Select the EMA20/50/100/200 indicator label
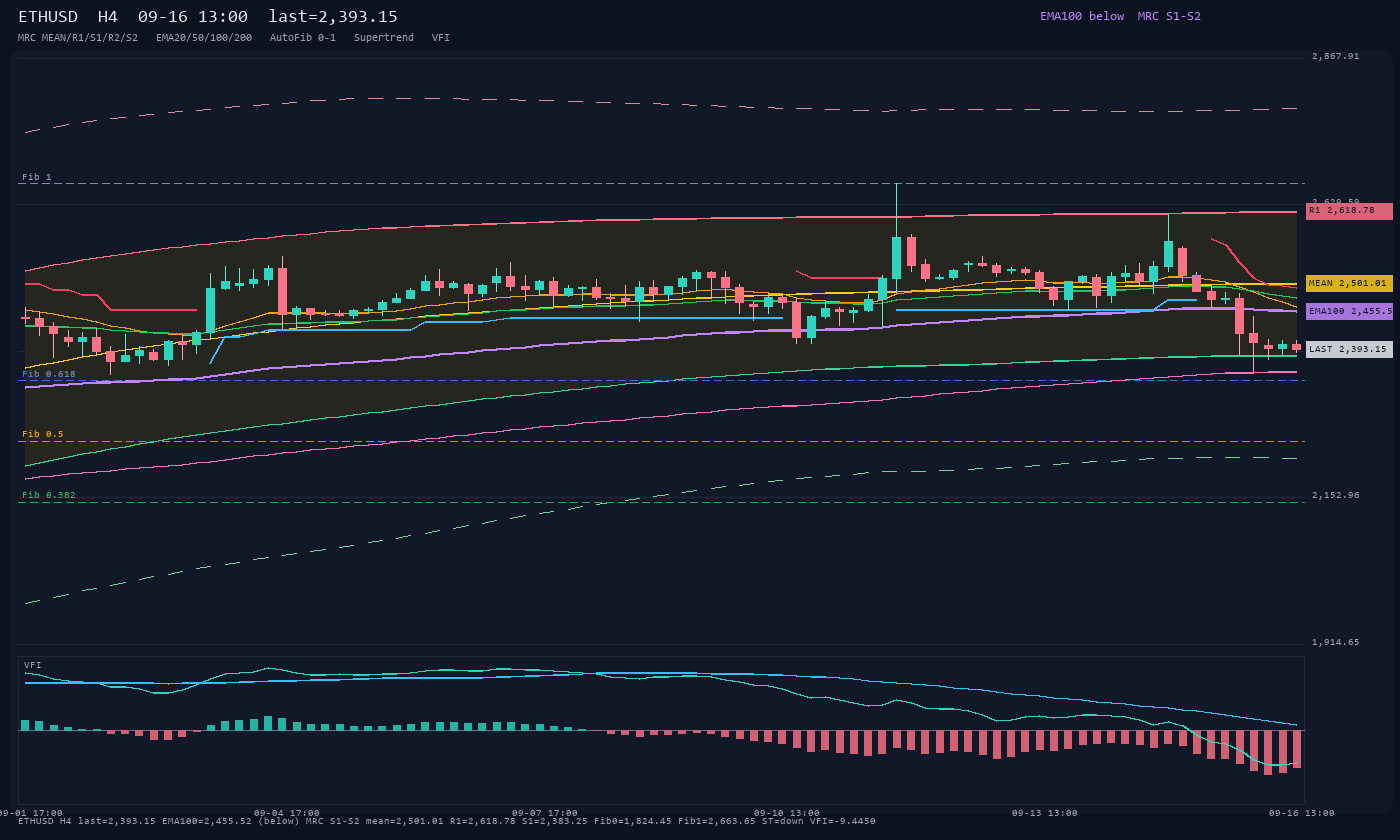This screenshot has height=840, width=1400. tap(204, 38)
